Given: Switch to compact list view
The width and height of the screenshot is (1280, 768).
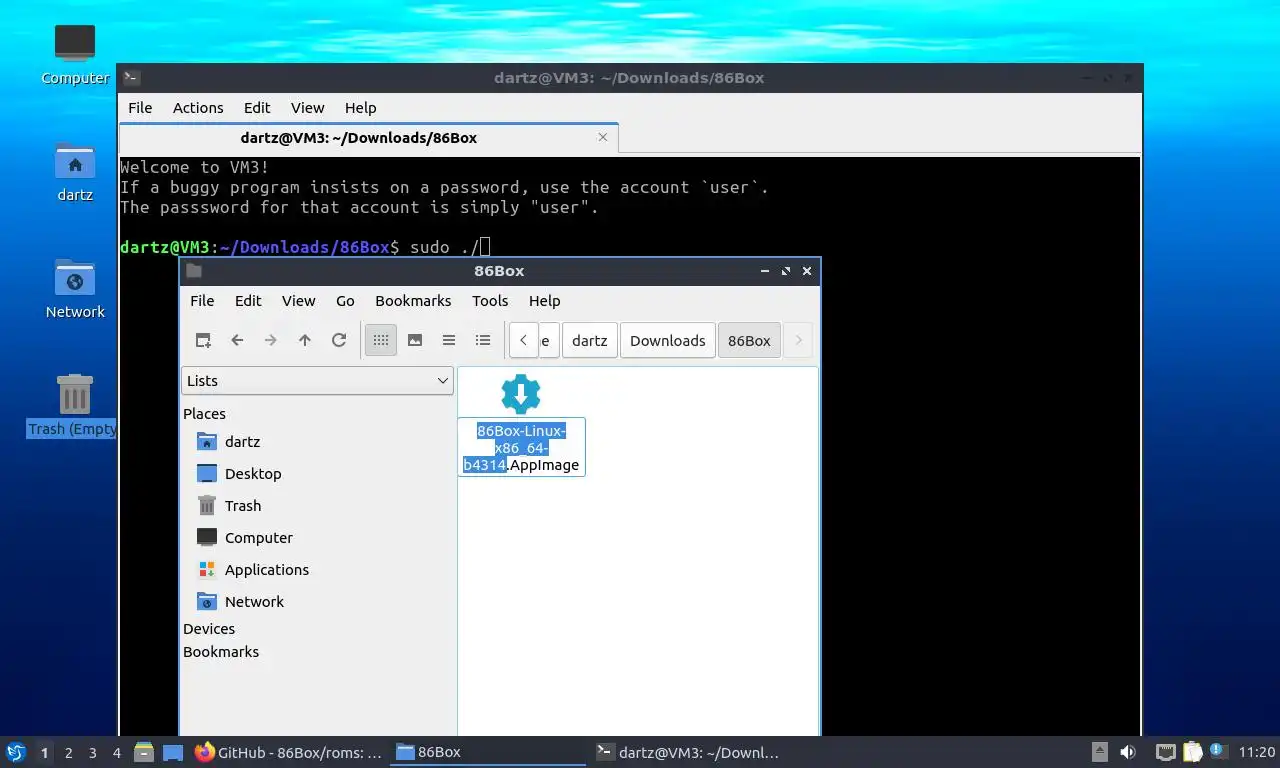Looking at the screenshot, I should pyautogui.click(x=449, y=340).
